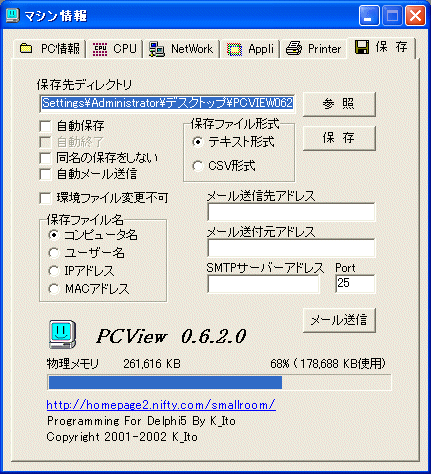
Task: Toggle the grayed-out 自動終了 checkbox
Action: coord(45,142)
